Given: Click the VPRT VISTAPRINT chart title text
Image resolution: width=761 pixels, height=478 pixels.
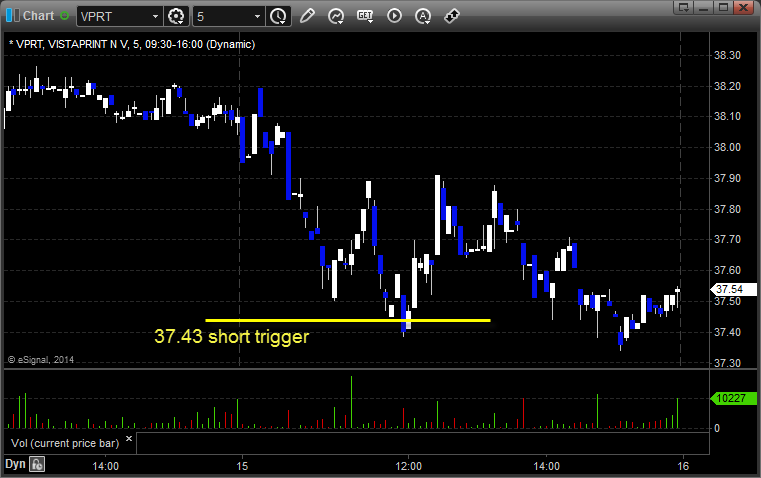Looking at the screenshot, I should coord(132,44).
